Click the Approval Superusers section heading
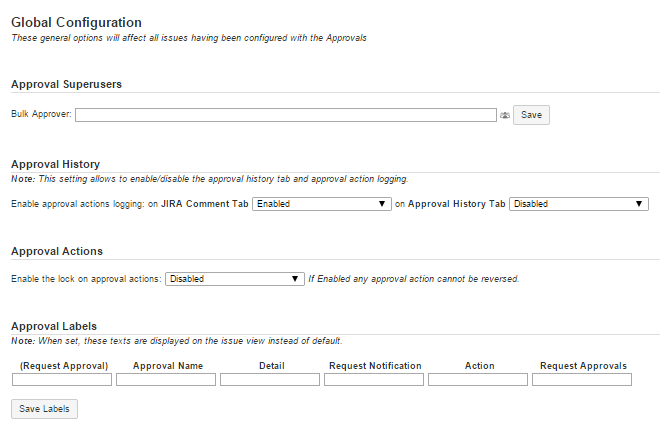Image resolution: width=660 pixels, height=431 pixels. click(66, 84)
